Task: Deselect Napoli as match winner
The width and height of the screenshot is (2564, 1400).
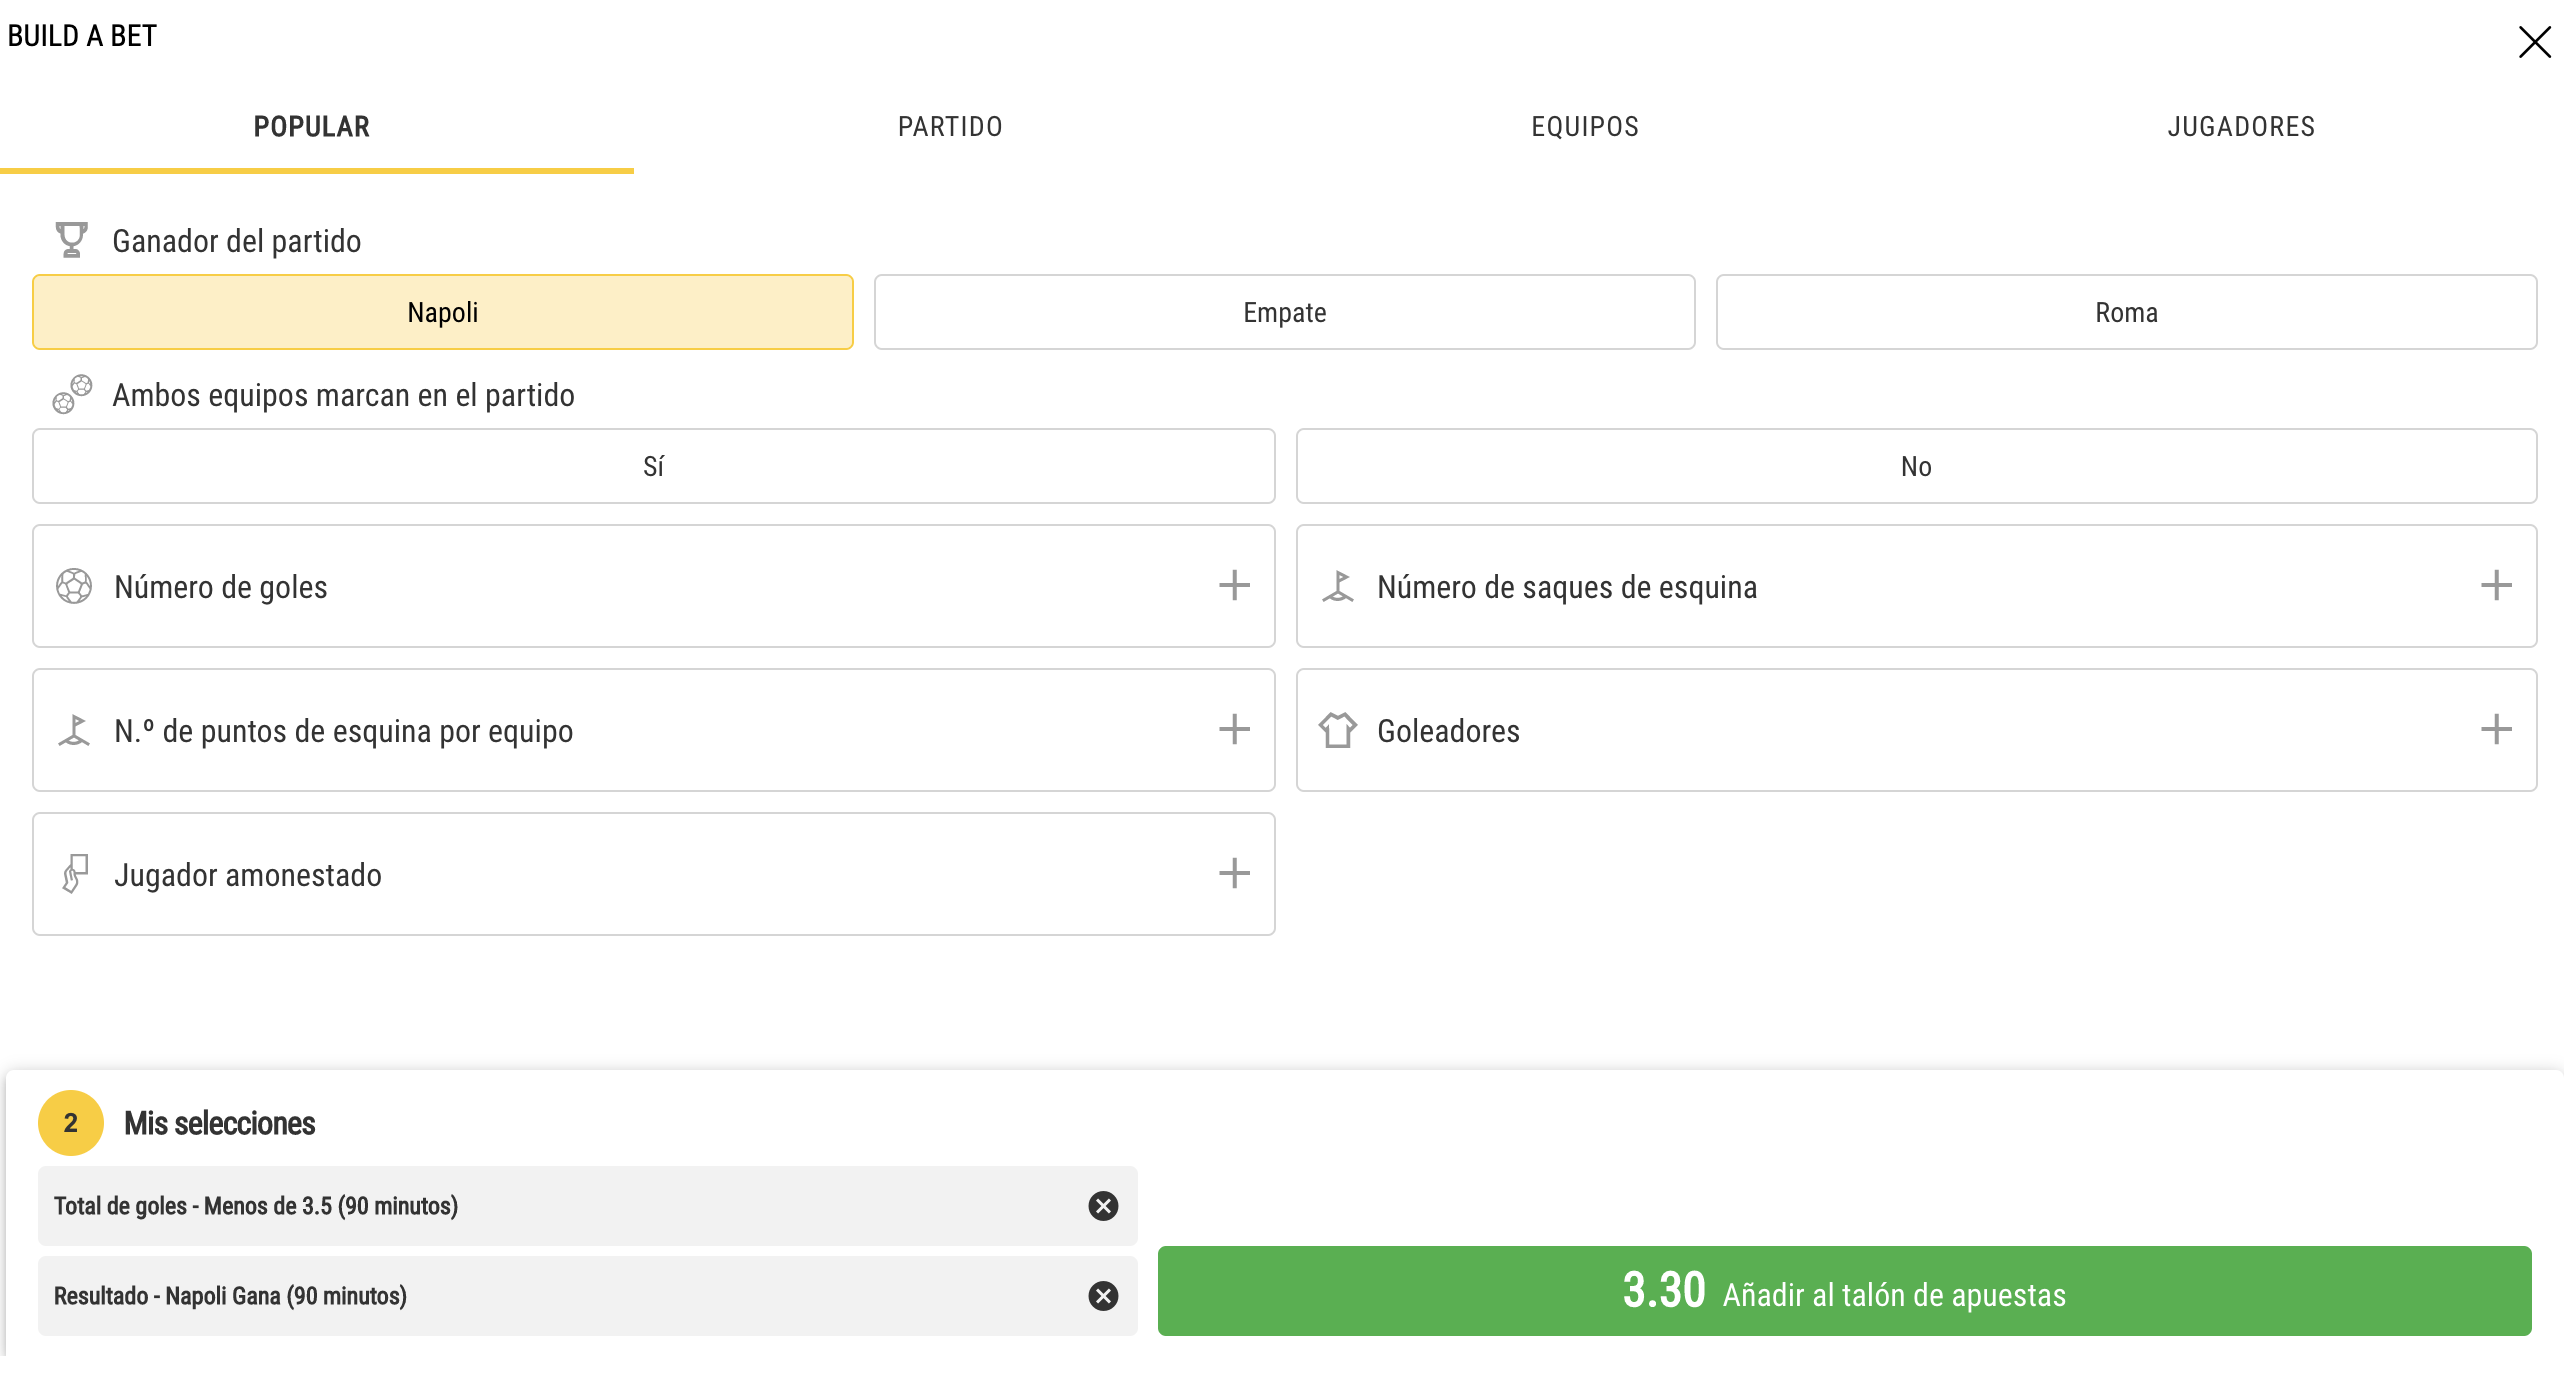Action: (443, 312)
